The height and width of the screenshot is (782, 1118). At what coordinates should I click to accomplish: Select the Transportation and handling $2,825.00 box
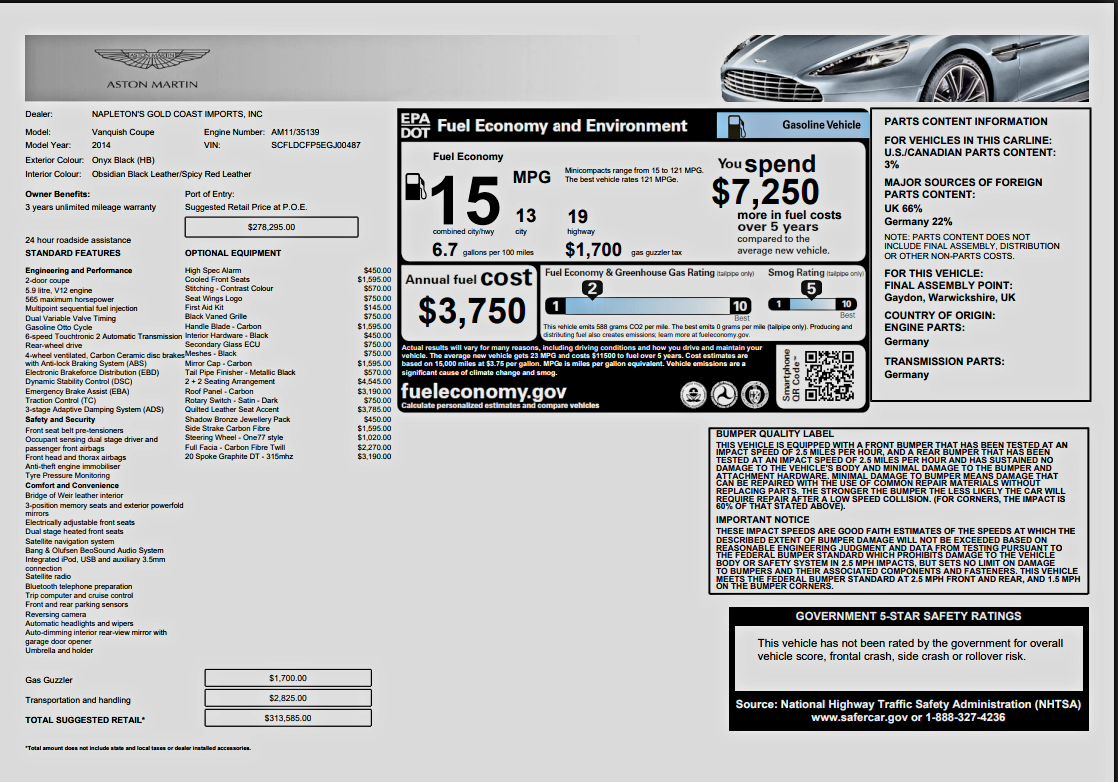[x=288, y=698]
